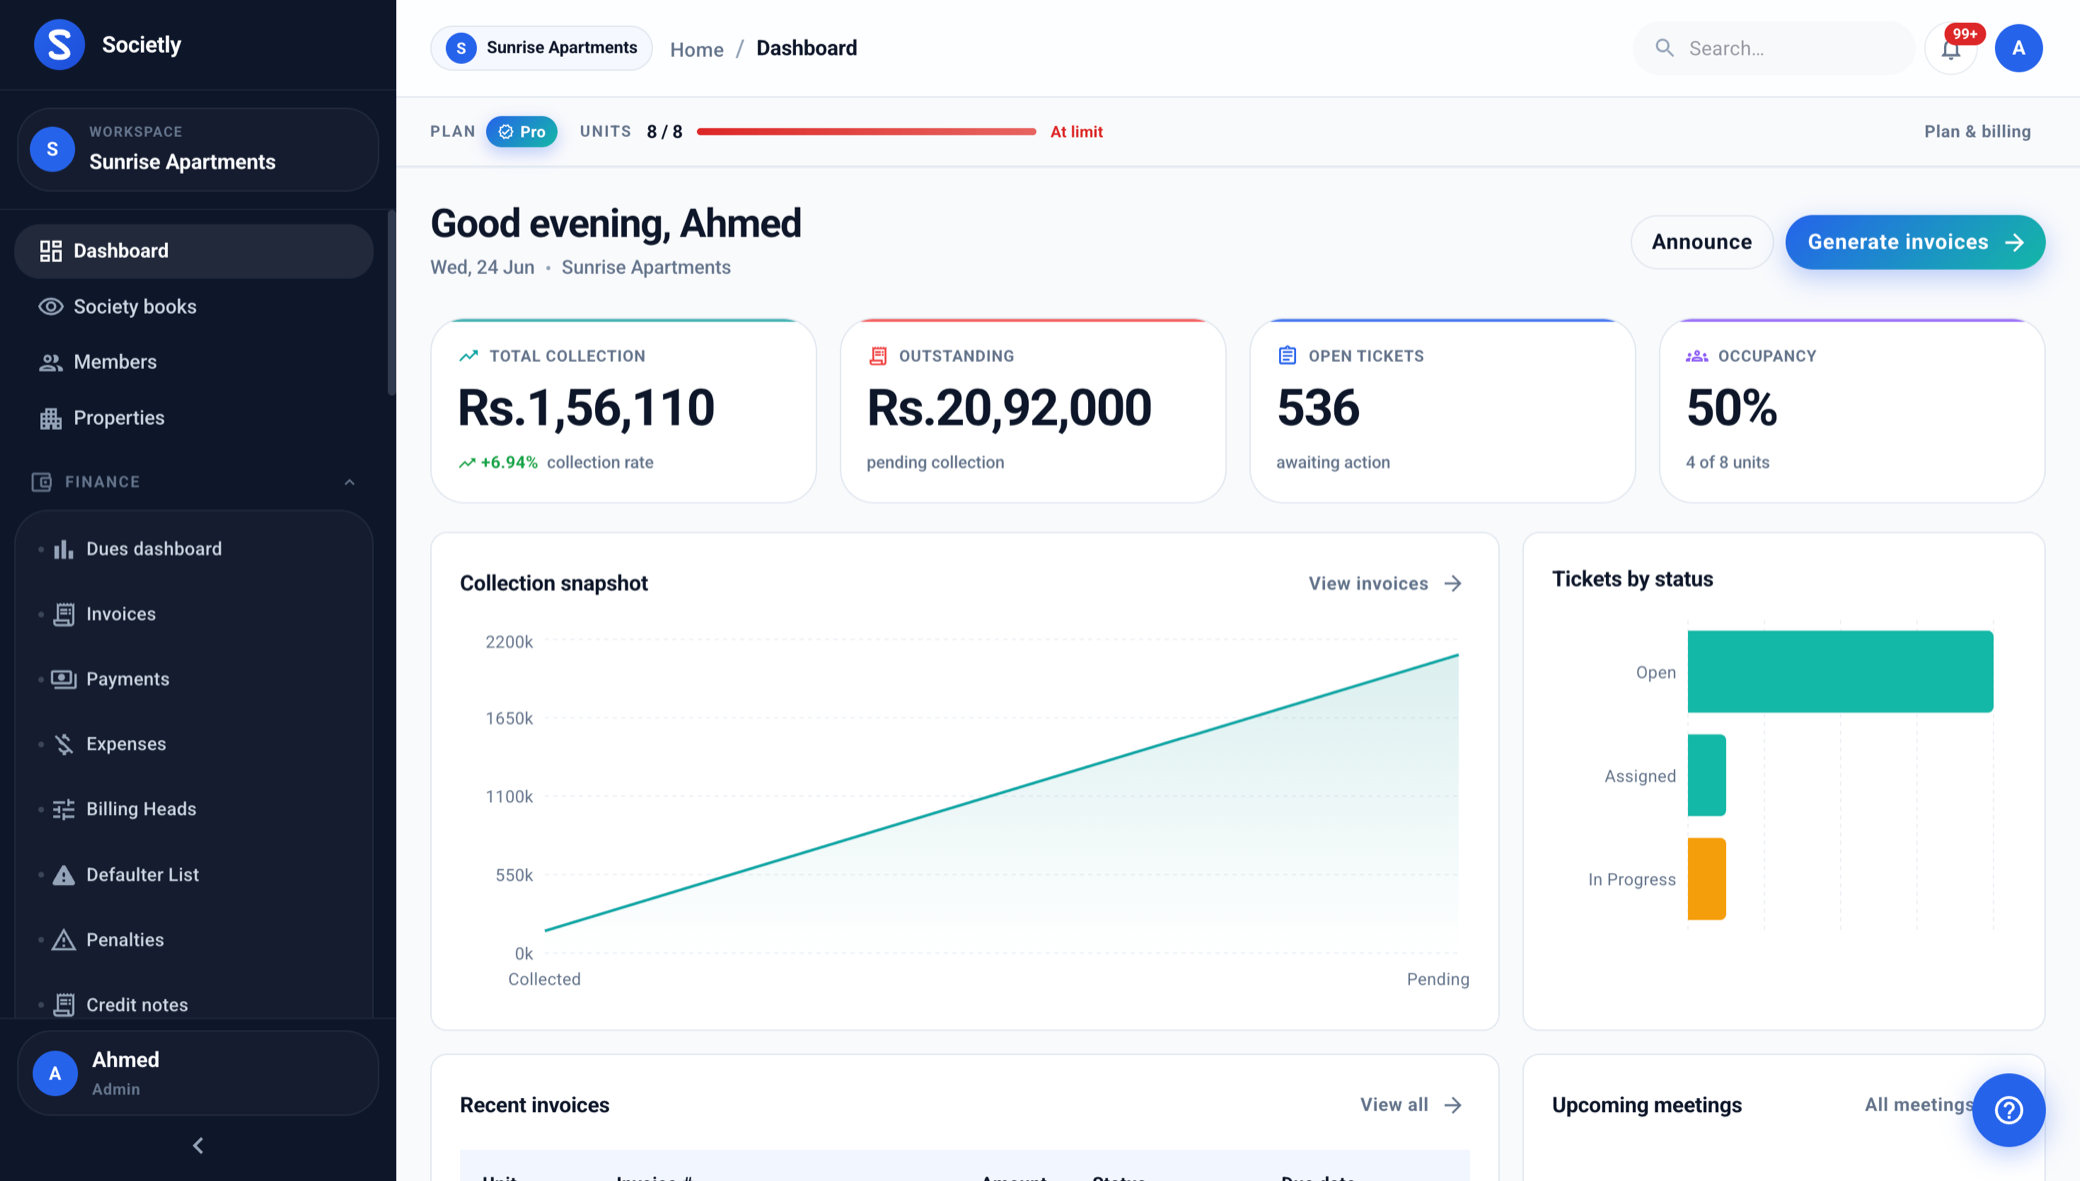Viewport: 2080px width, 1181px height.
Task: Open the Ahmed Admin profile card
Action: coord(198,1073)
